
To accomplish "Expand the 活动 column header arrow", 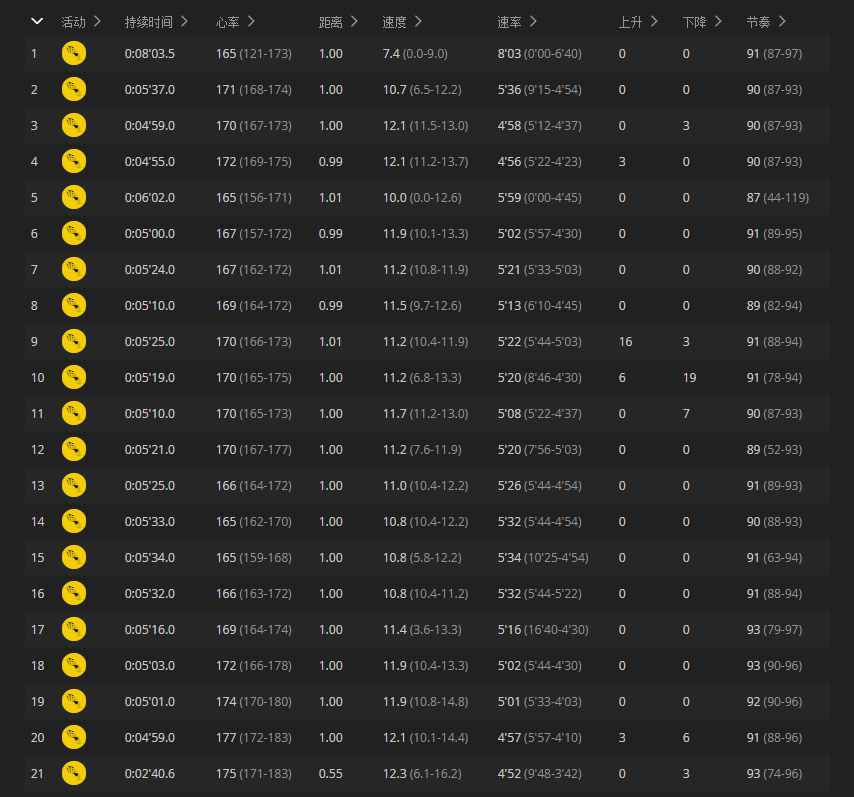I will 97,21.
